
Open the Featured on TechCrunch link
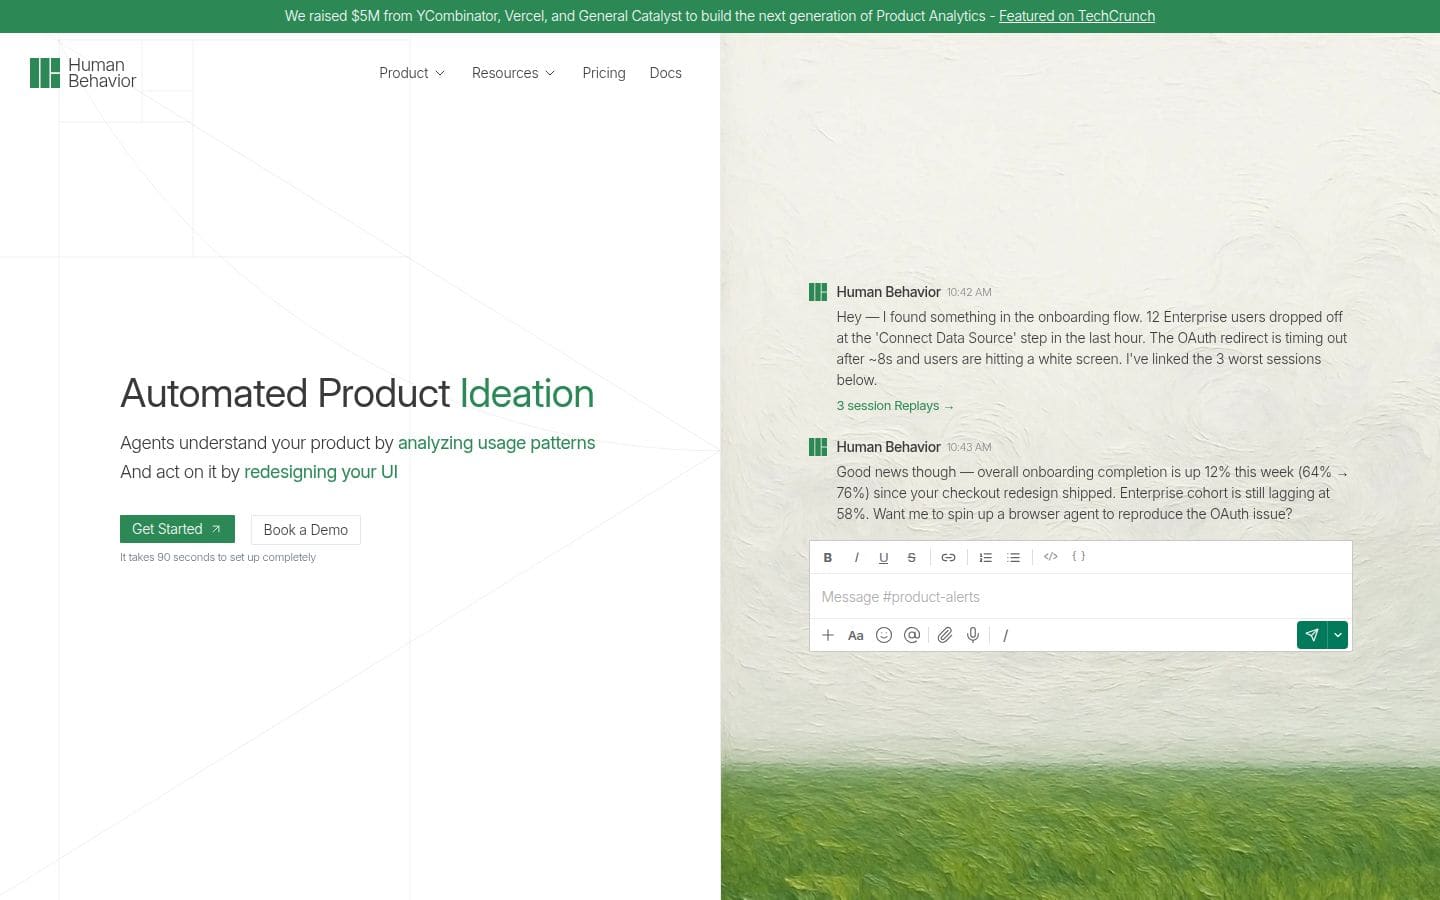1077,16
